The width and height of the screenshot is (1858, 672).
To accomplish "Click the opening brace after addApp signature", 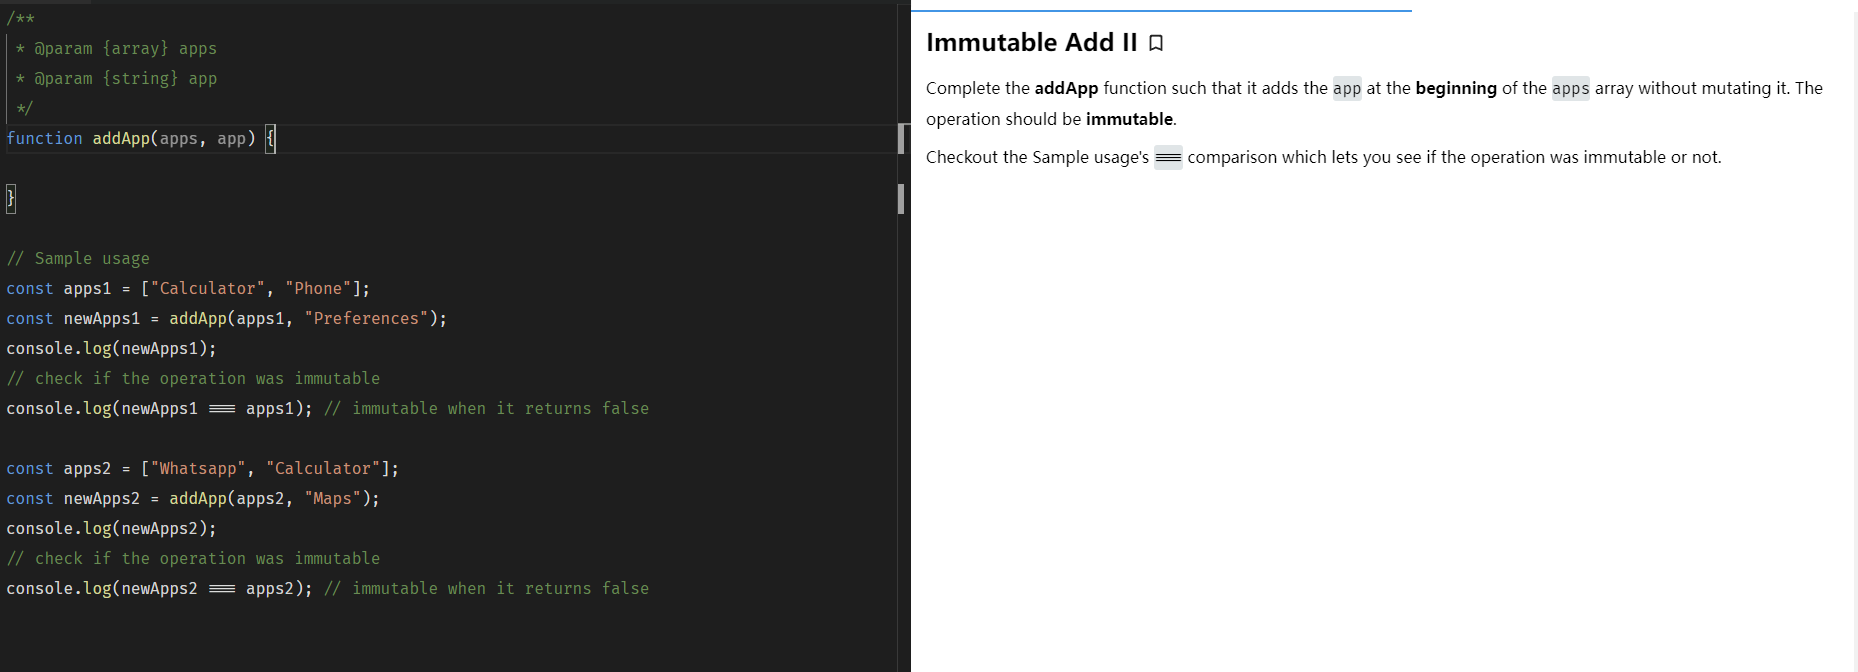I will tap(270, 138).
